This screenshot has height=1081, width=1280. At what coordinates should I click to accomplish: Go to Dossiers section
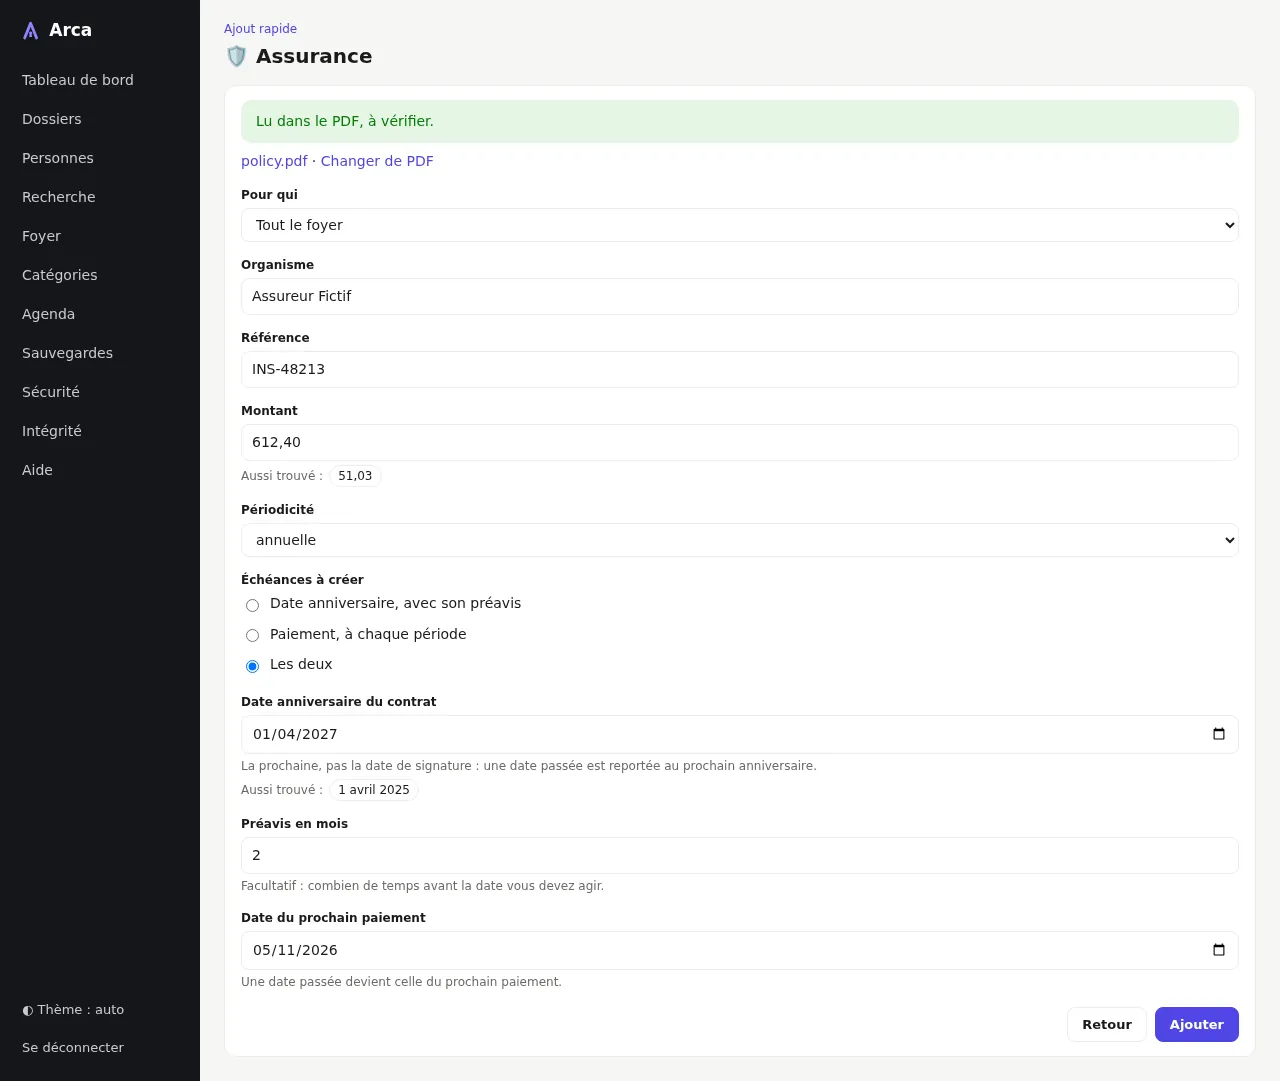[x=52, y=119]
